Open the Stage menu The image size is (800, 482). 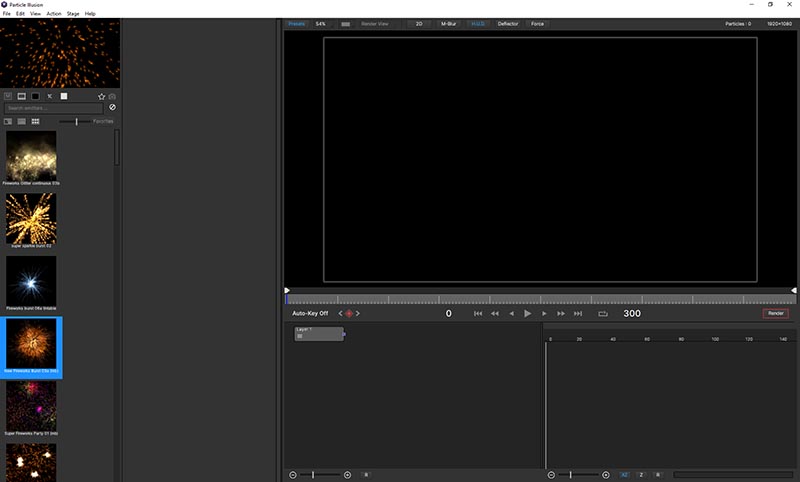pos(73,14)
